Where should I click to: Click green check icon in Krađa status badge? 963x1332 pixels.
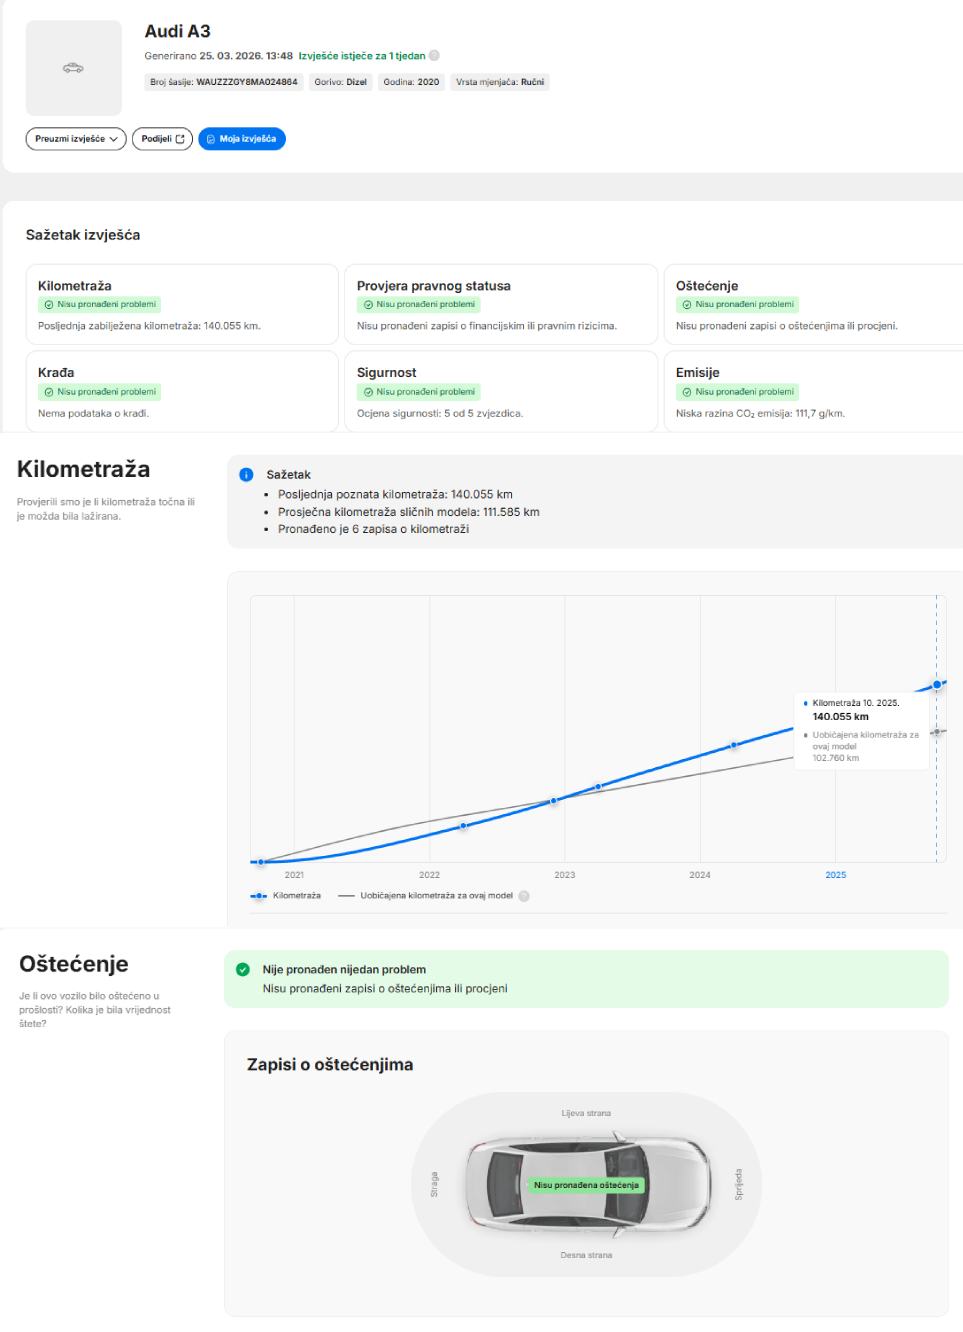click(x=49, y=392)
